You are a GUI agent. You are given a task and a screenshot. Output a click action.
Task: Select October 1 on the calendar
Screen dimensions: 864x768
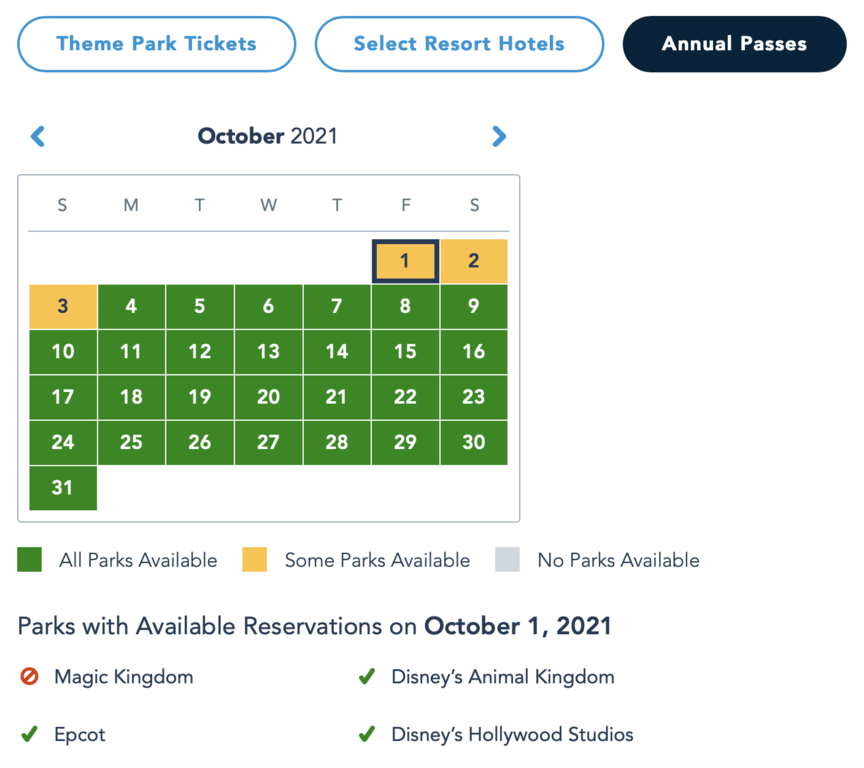(x=405, y=262)
